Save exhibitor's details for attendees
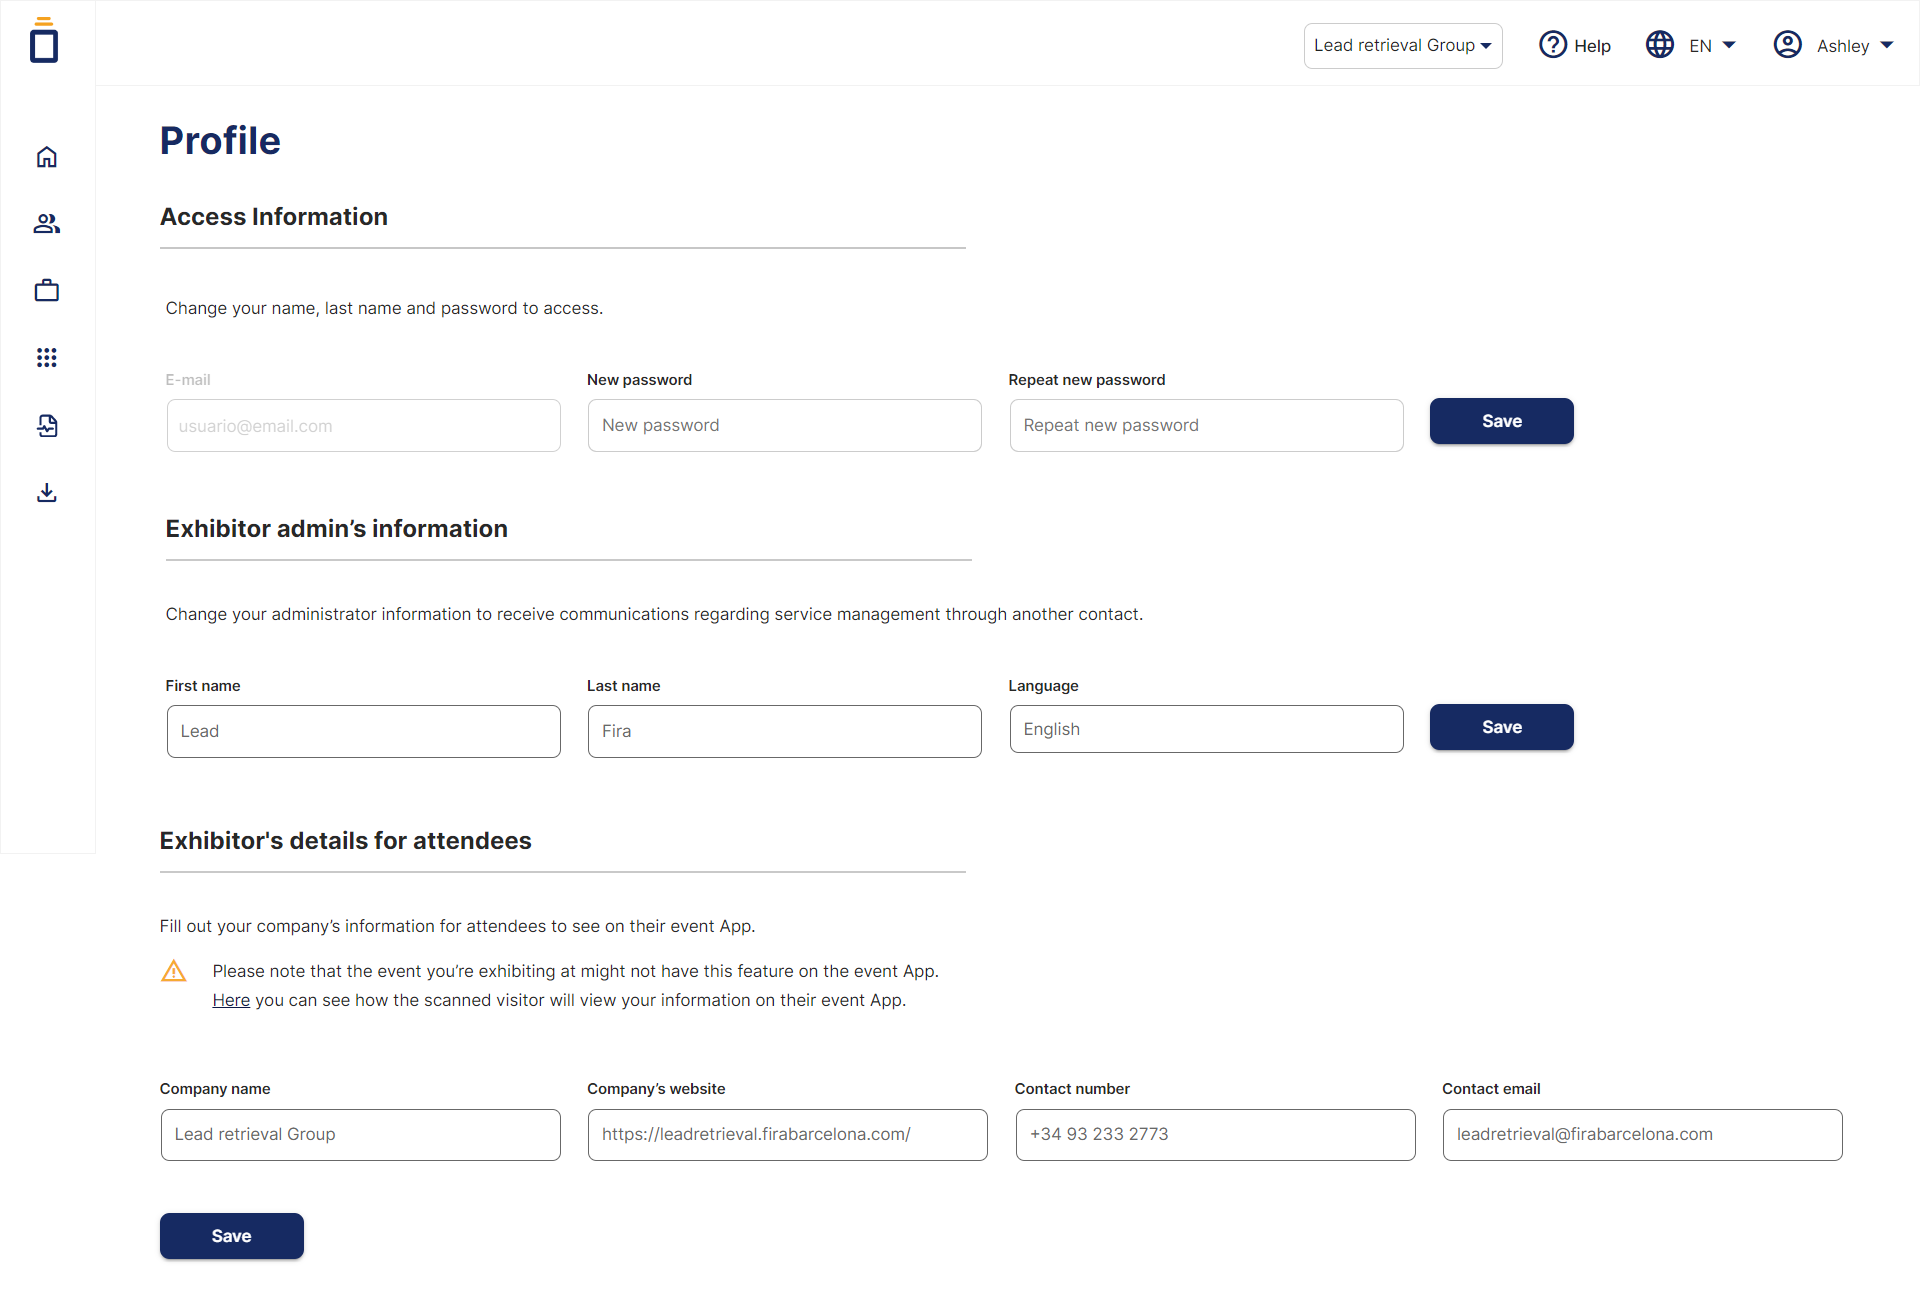 [x=232, y=1236]
